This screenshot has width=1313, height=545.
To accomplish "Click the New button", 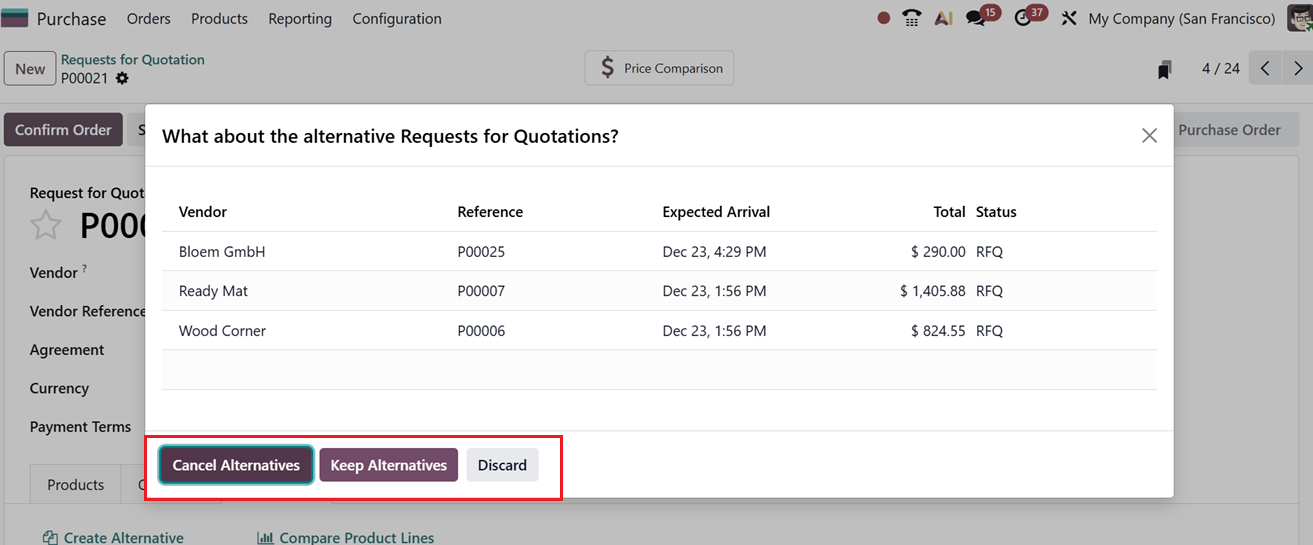I will click(x=30, y=69).
